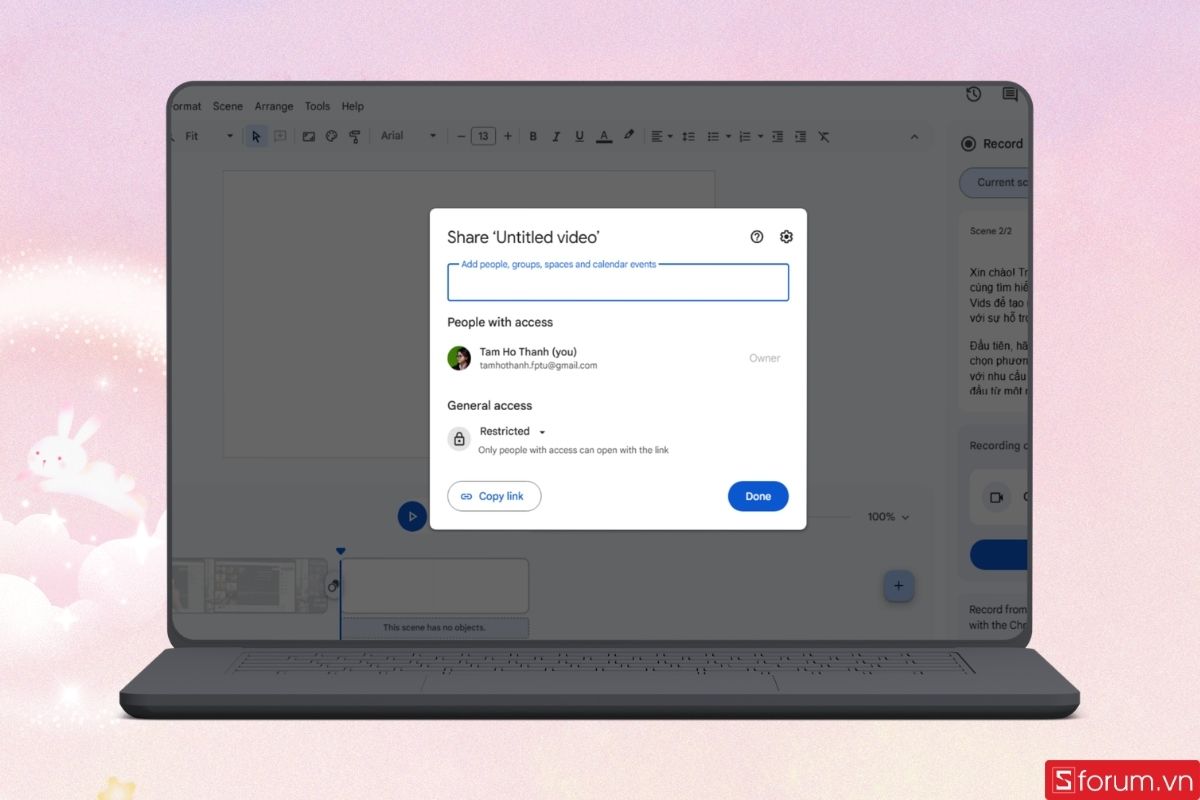Screen dimensions: 1200x800
Task: Click the bulleted list icon
Action: click(713, 136)
